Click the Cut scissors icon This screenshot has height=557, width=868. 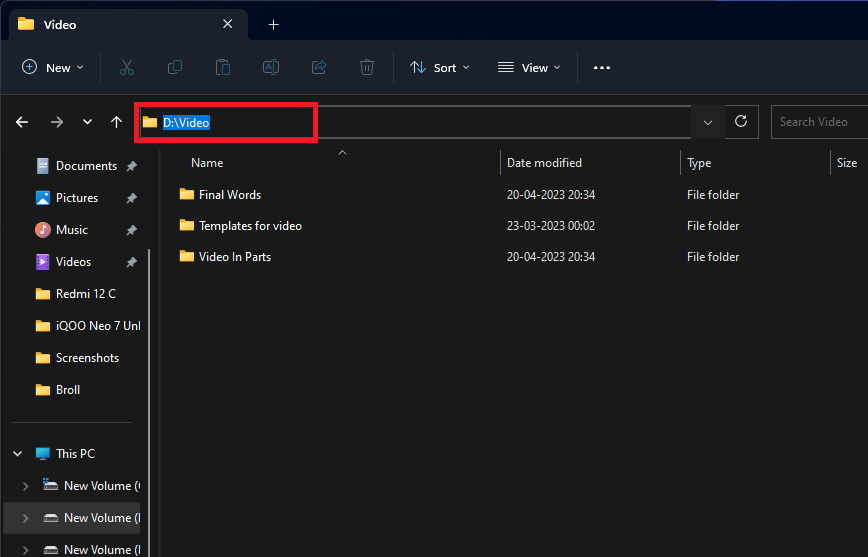[x=126, y=67]
